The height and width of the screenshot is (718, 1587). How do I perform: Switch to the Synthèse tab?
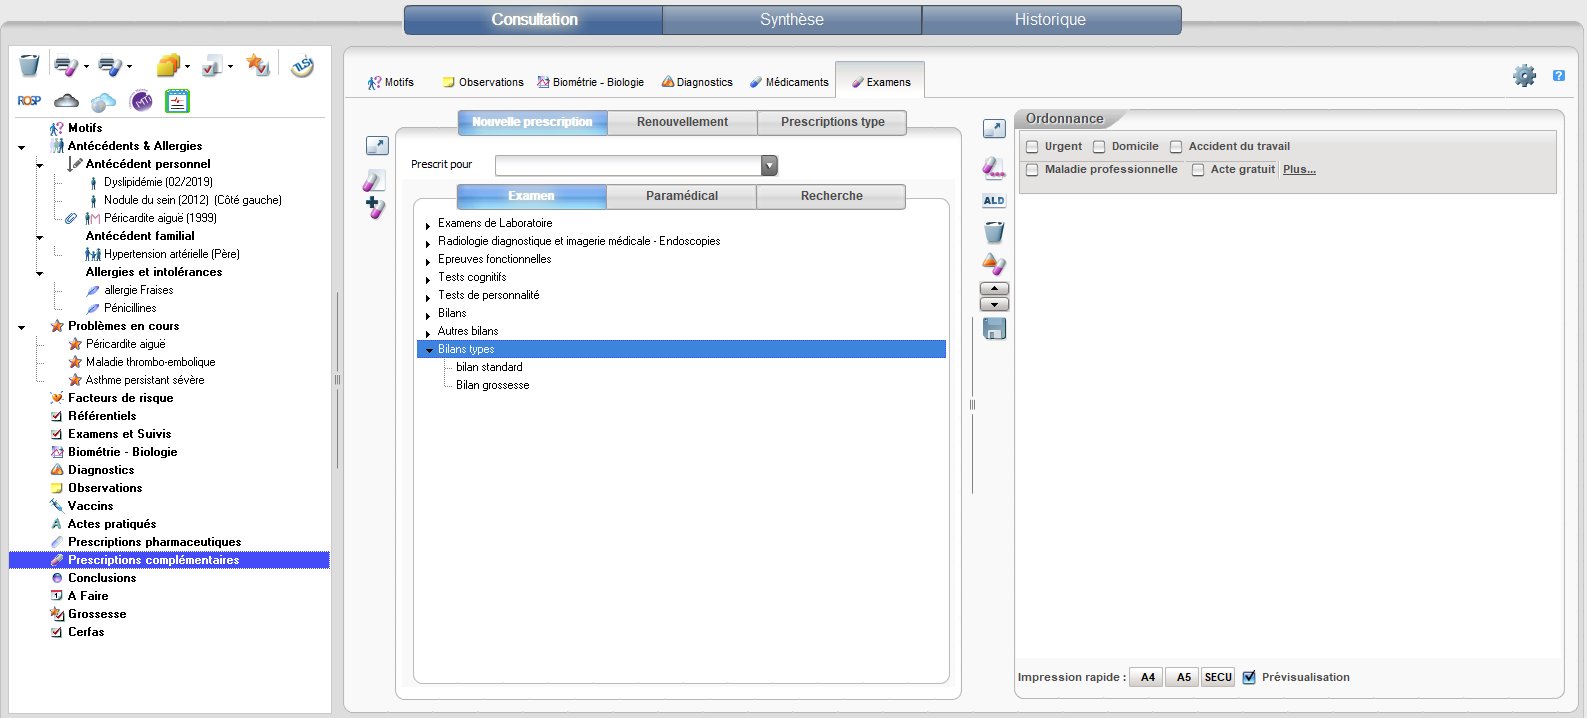pos(791,20)
